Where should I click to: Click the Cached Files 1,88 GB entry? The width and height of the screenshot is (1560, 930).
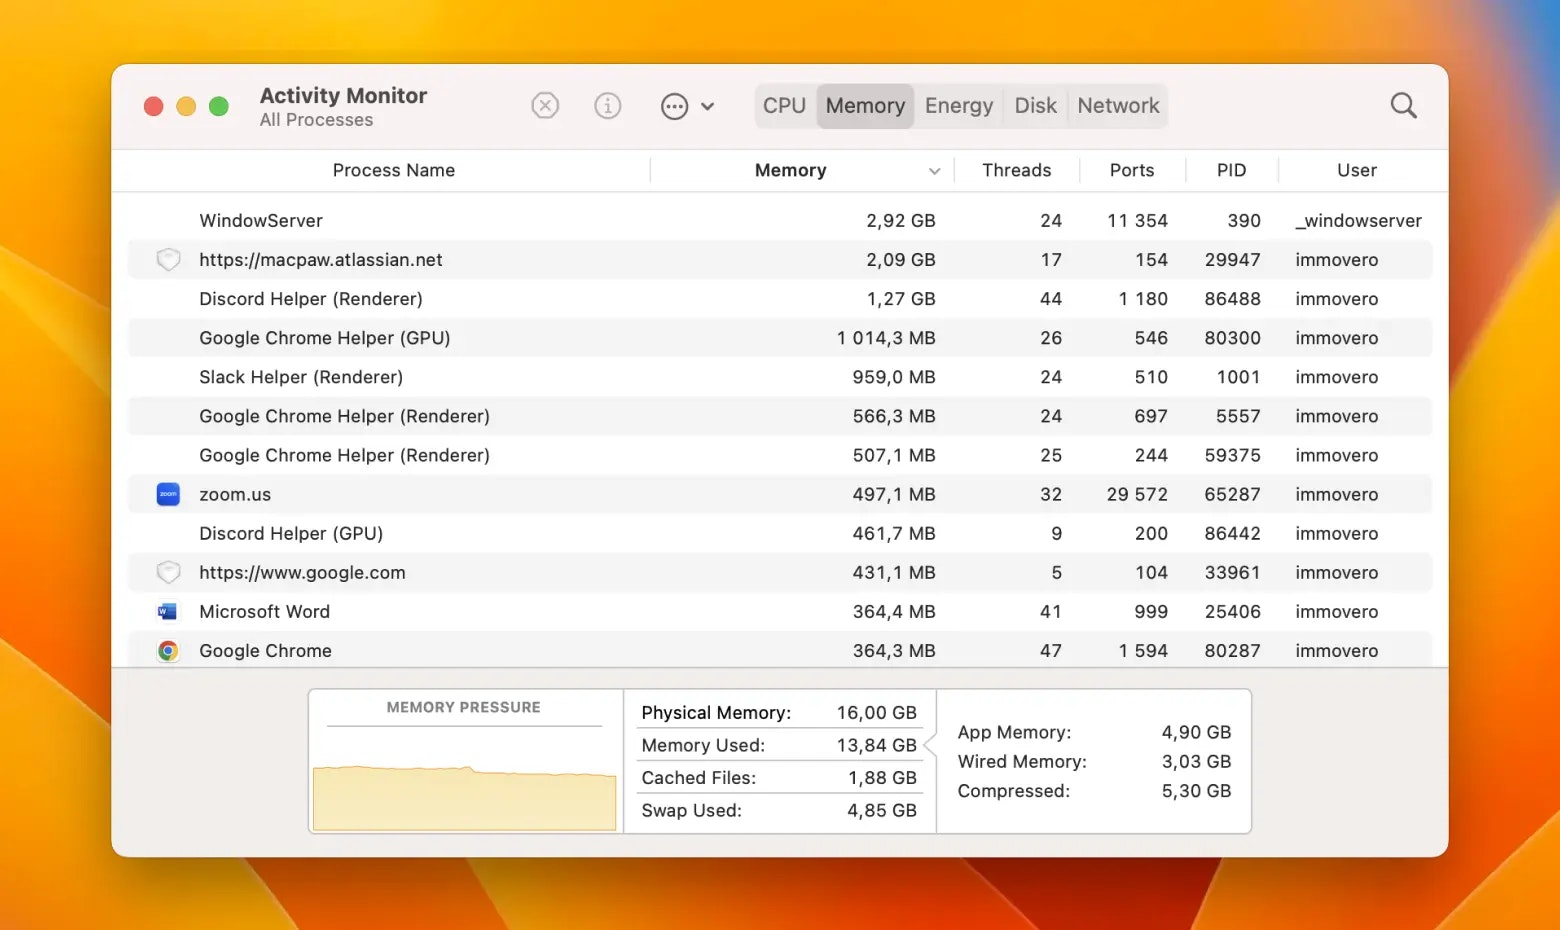[779, 778]
